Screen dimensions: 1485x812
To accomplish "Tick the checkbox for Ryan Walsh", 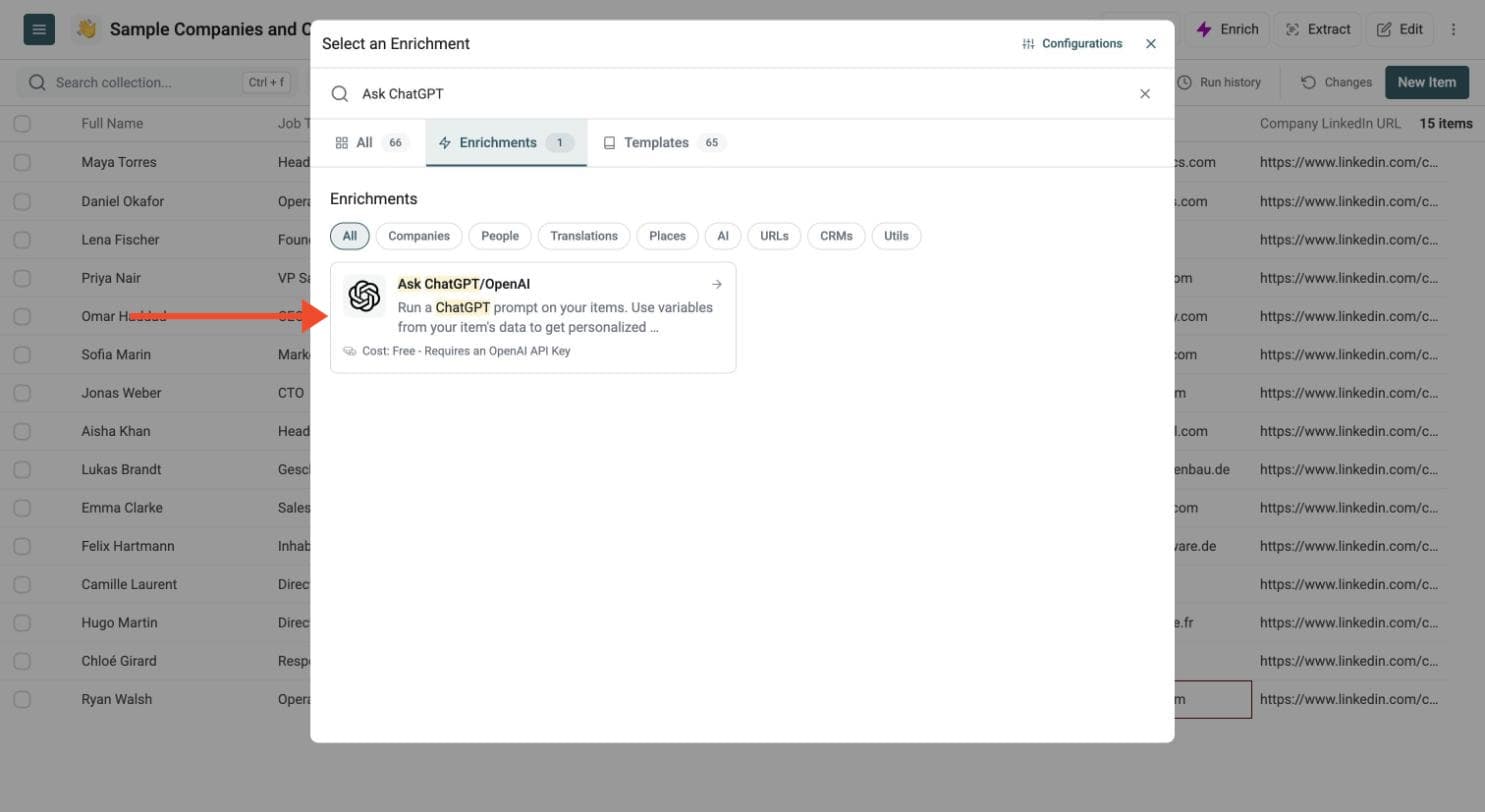I will point(22,699).
